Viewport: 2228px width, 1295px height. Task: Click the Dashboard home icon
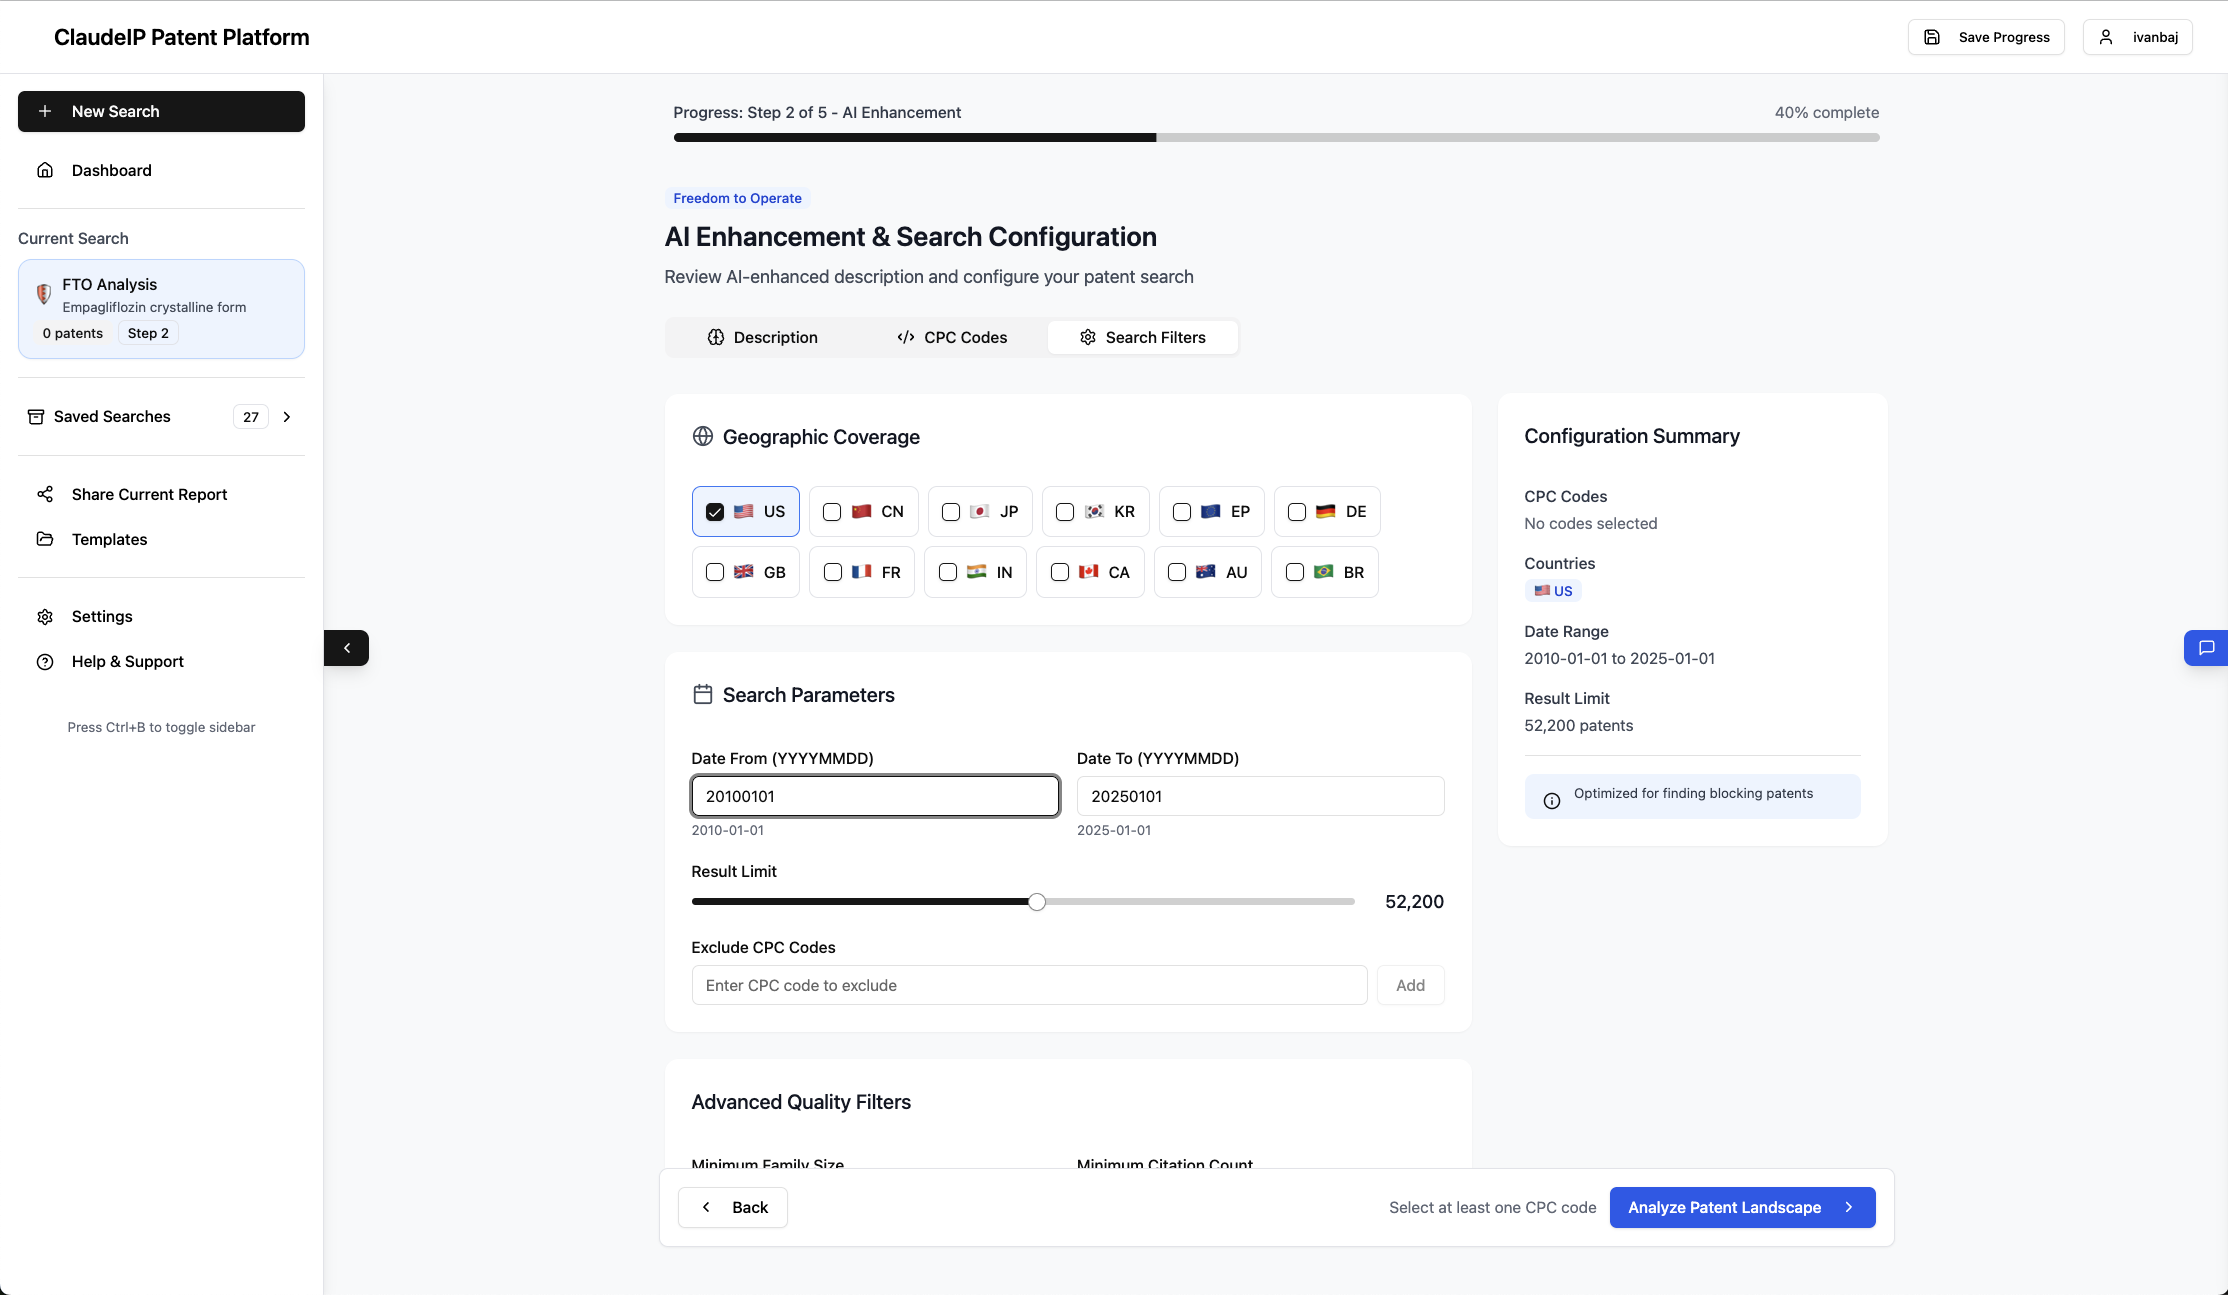click(x=45, y=170)
